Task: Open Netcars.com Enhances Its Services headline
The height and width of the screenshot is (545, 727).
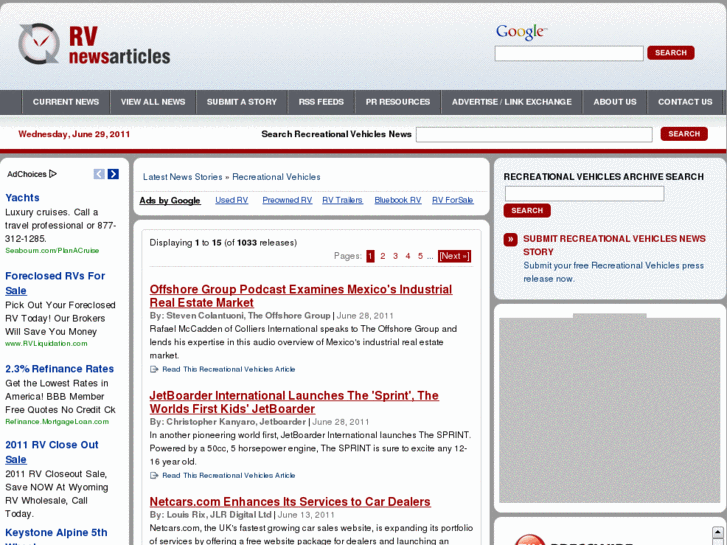Action: pos(290,502)
